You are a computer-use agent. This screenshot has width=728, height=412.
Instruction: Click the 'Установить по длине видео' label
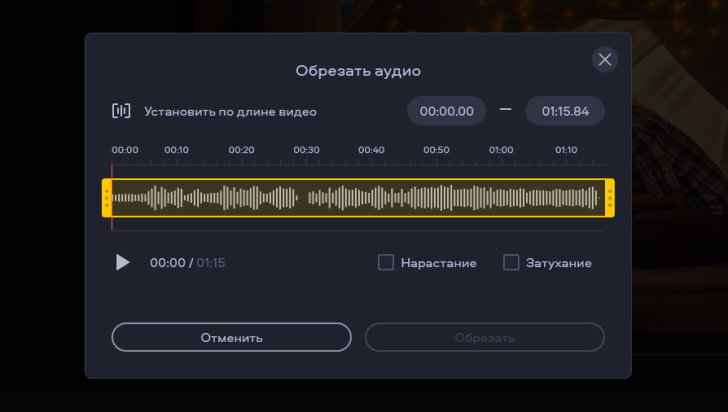point(230,112)
